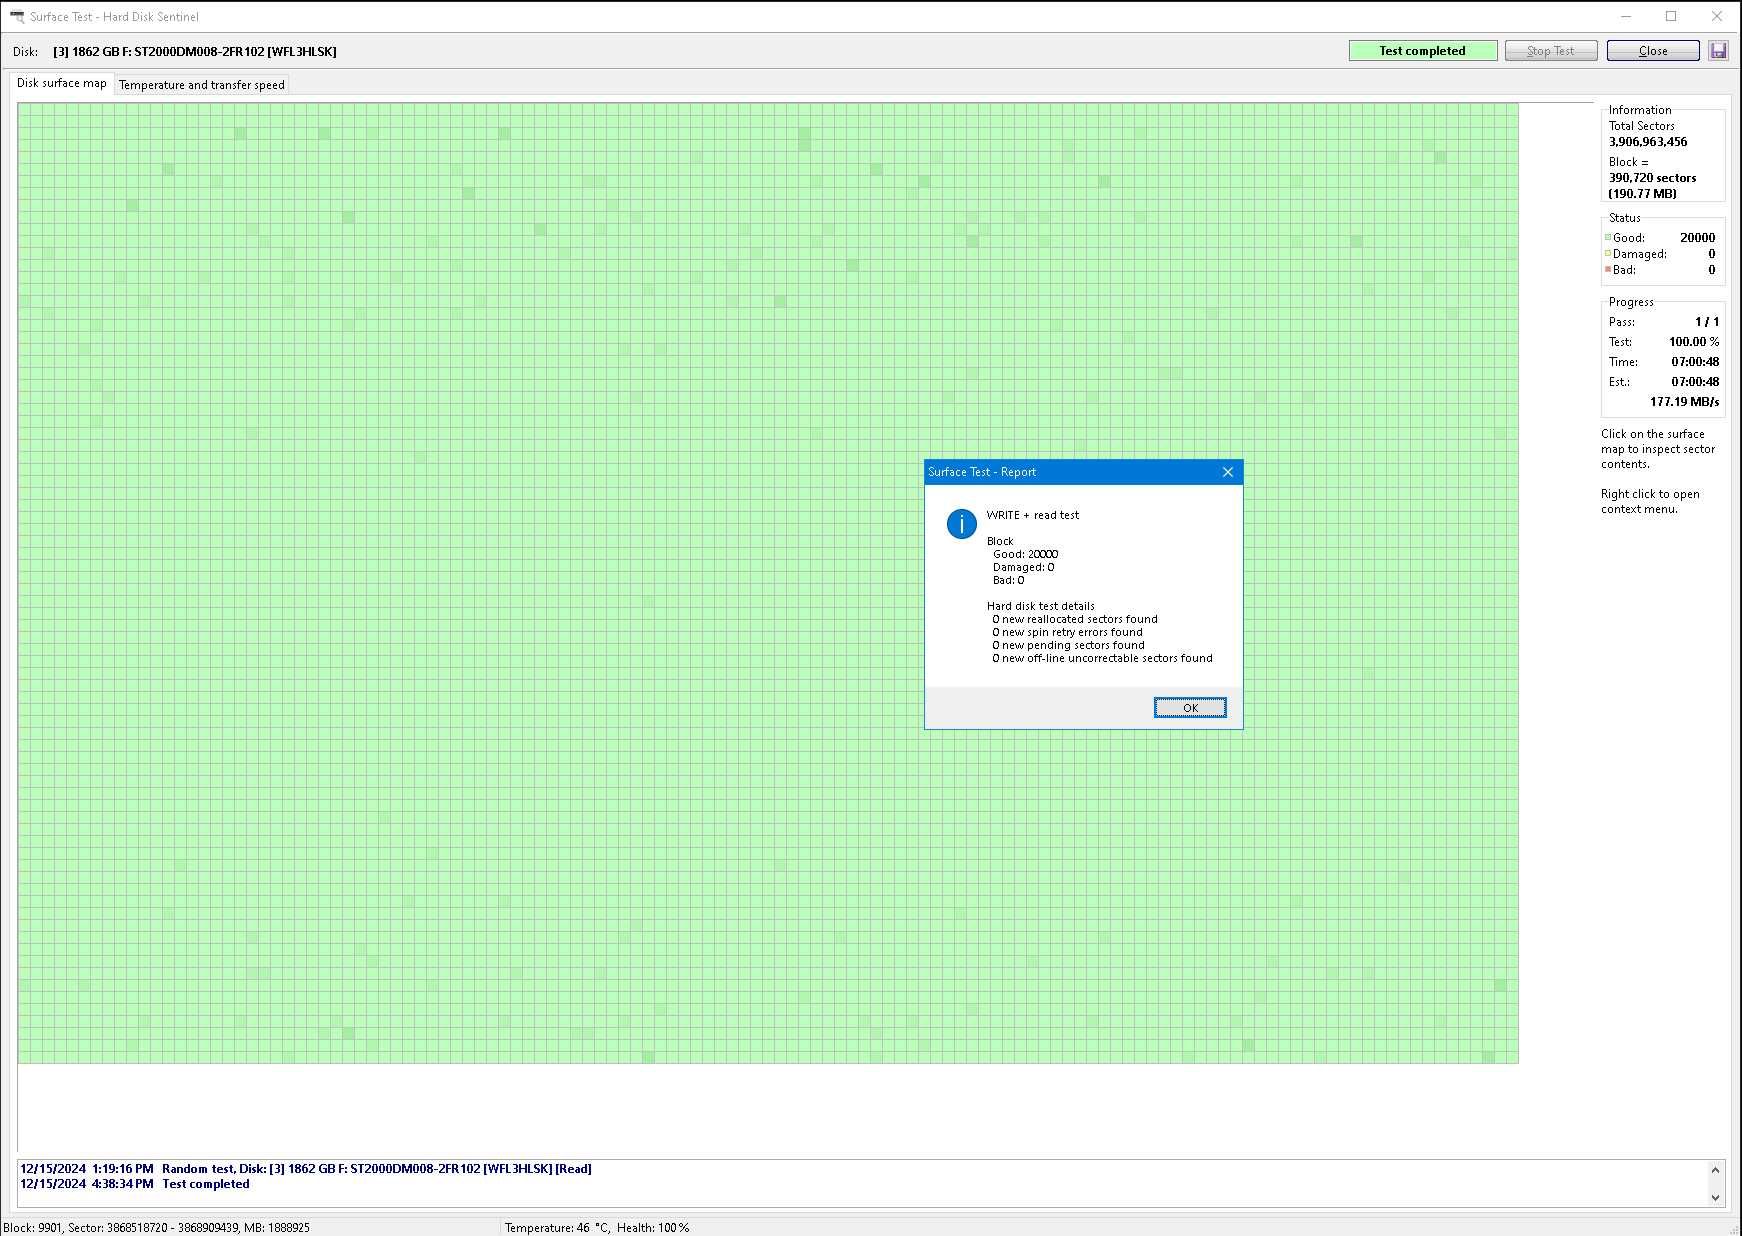Image resolution: width=1742 pixels, height=1236 pixels.
Task: Click the Test completed status indicator
Action: [1422, 51]
